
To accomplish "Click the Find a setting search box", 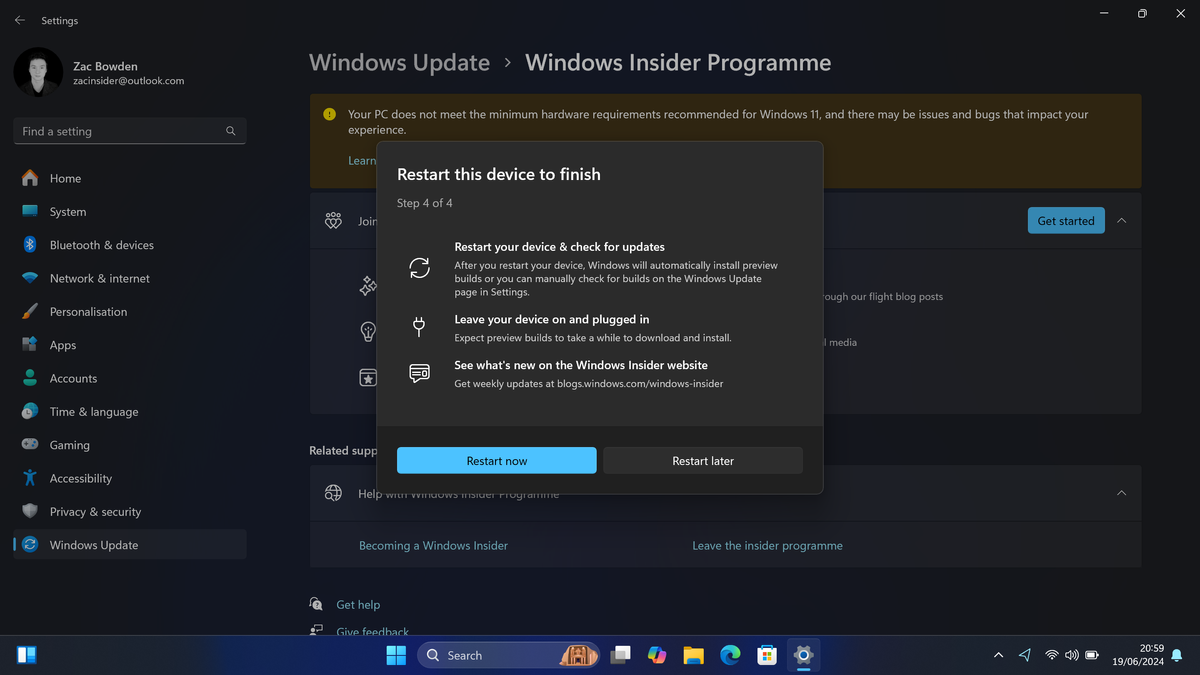I will point(129,131).
